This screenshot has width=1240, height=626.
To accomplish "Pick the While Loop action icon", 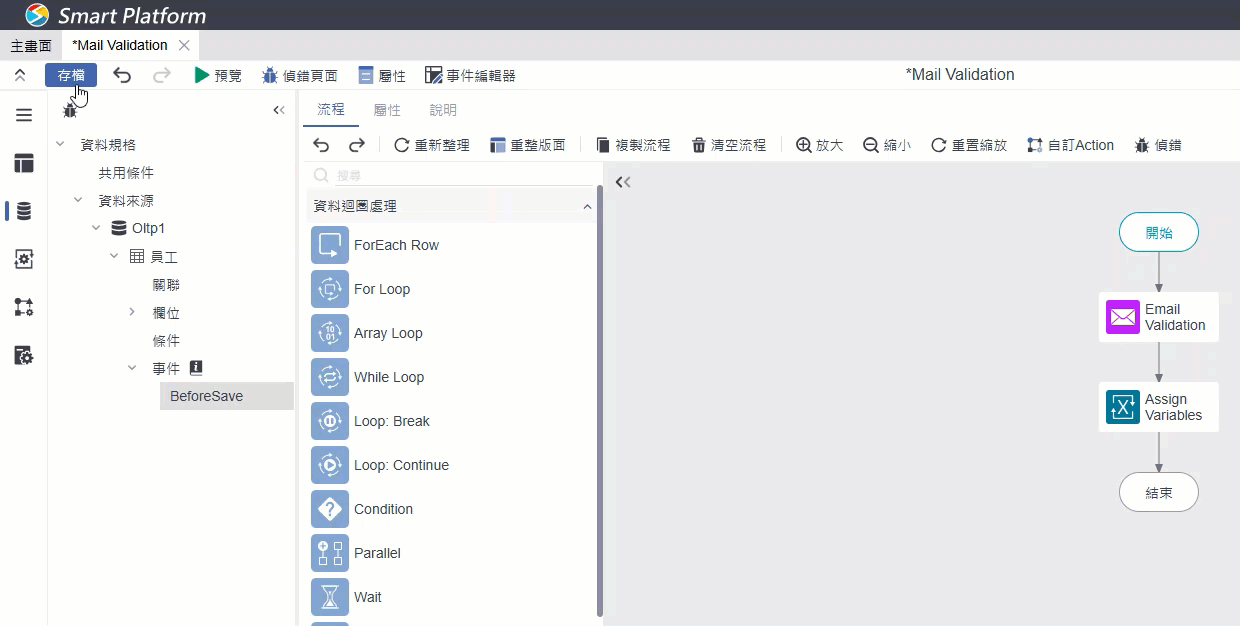I will point(330,377).
